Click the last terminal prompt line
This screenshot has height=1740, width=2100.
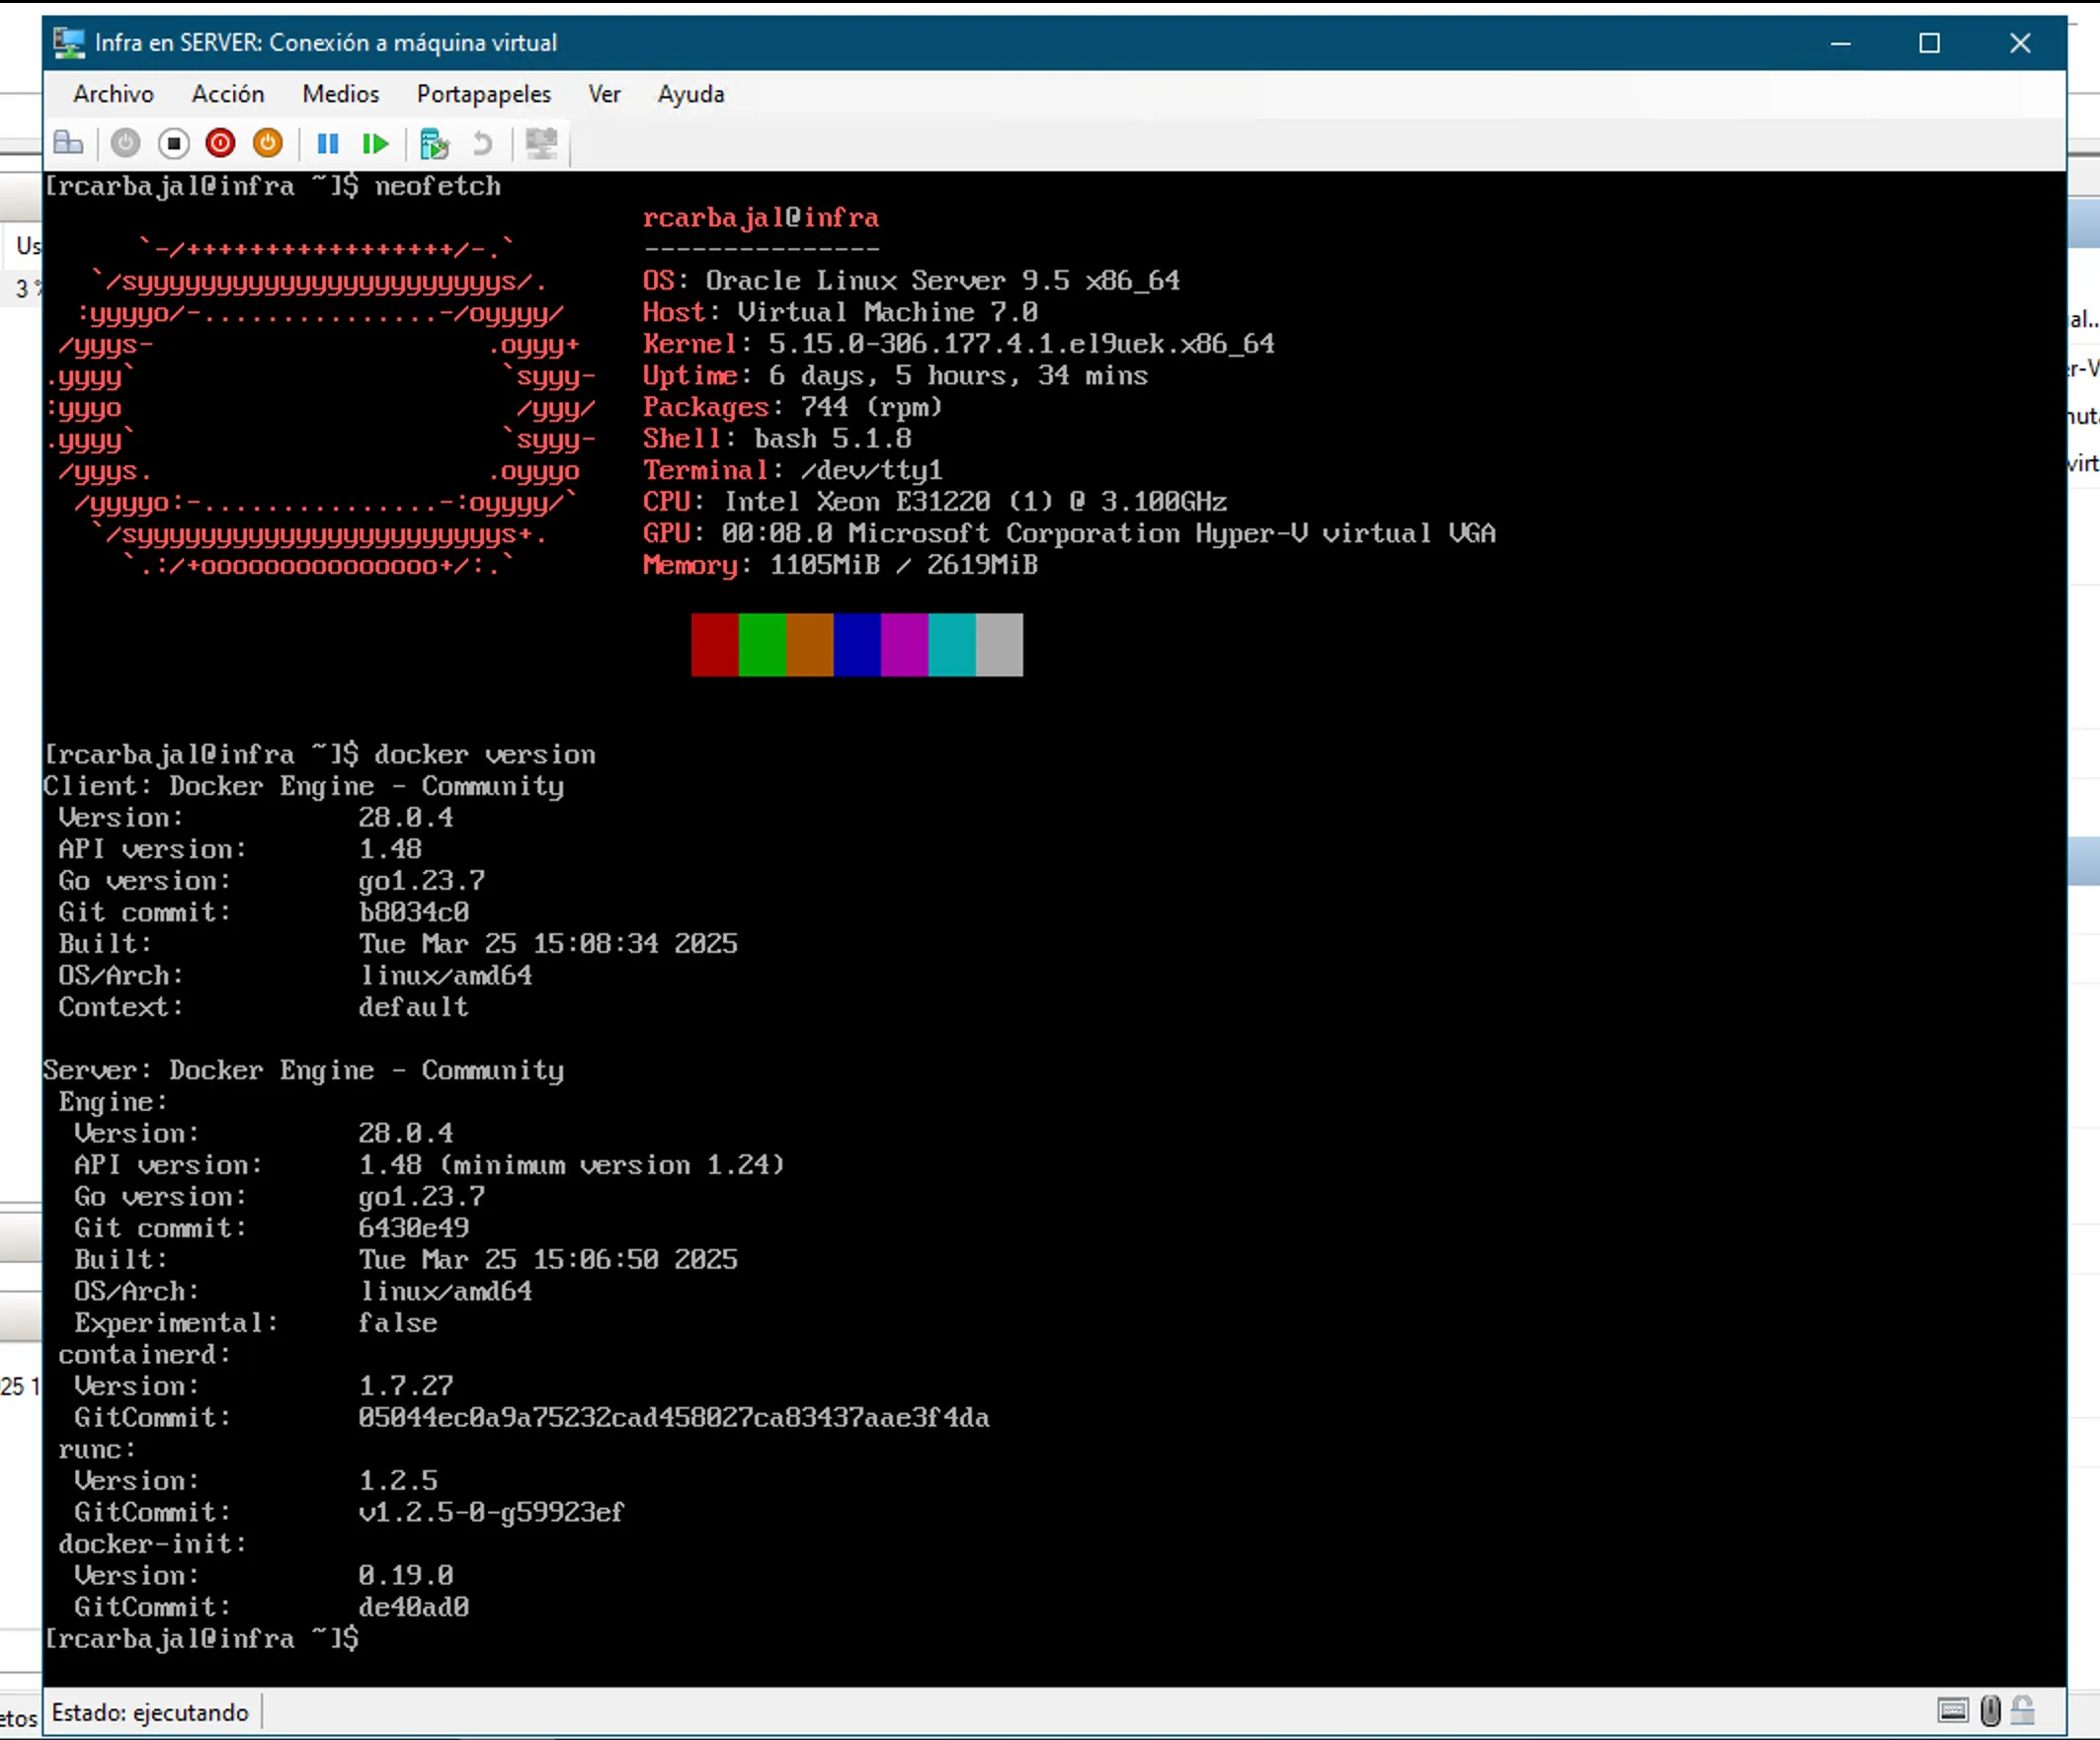click(x=201, y=1638)
